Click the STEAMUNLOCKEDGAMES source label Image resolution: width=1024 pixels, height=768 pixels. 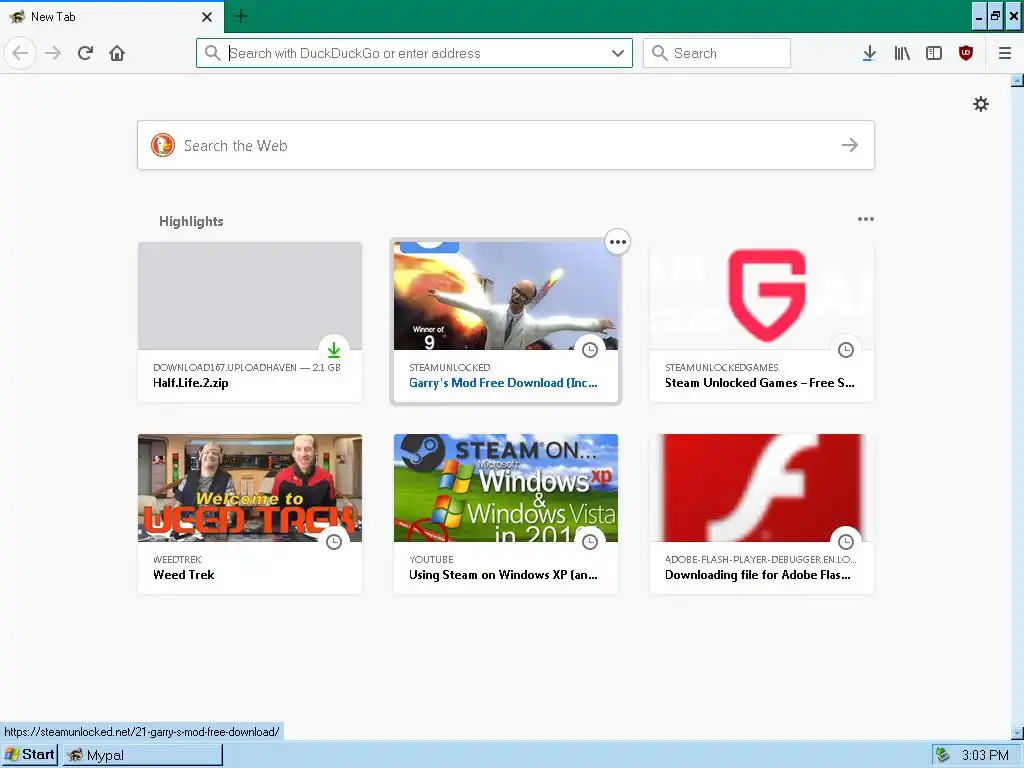tap(722, 368)
